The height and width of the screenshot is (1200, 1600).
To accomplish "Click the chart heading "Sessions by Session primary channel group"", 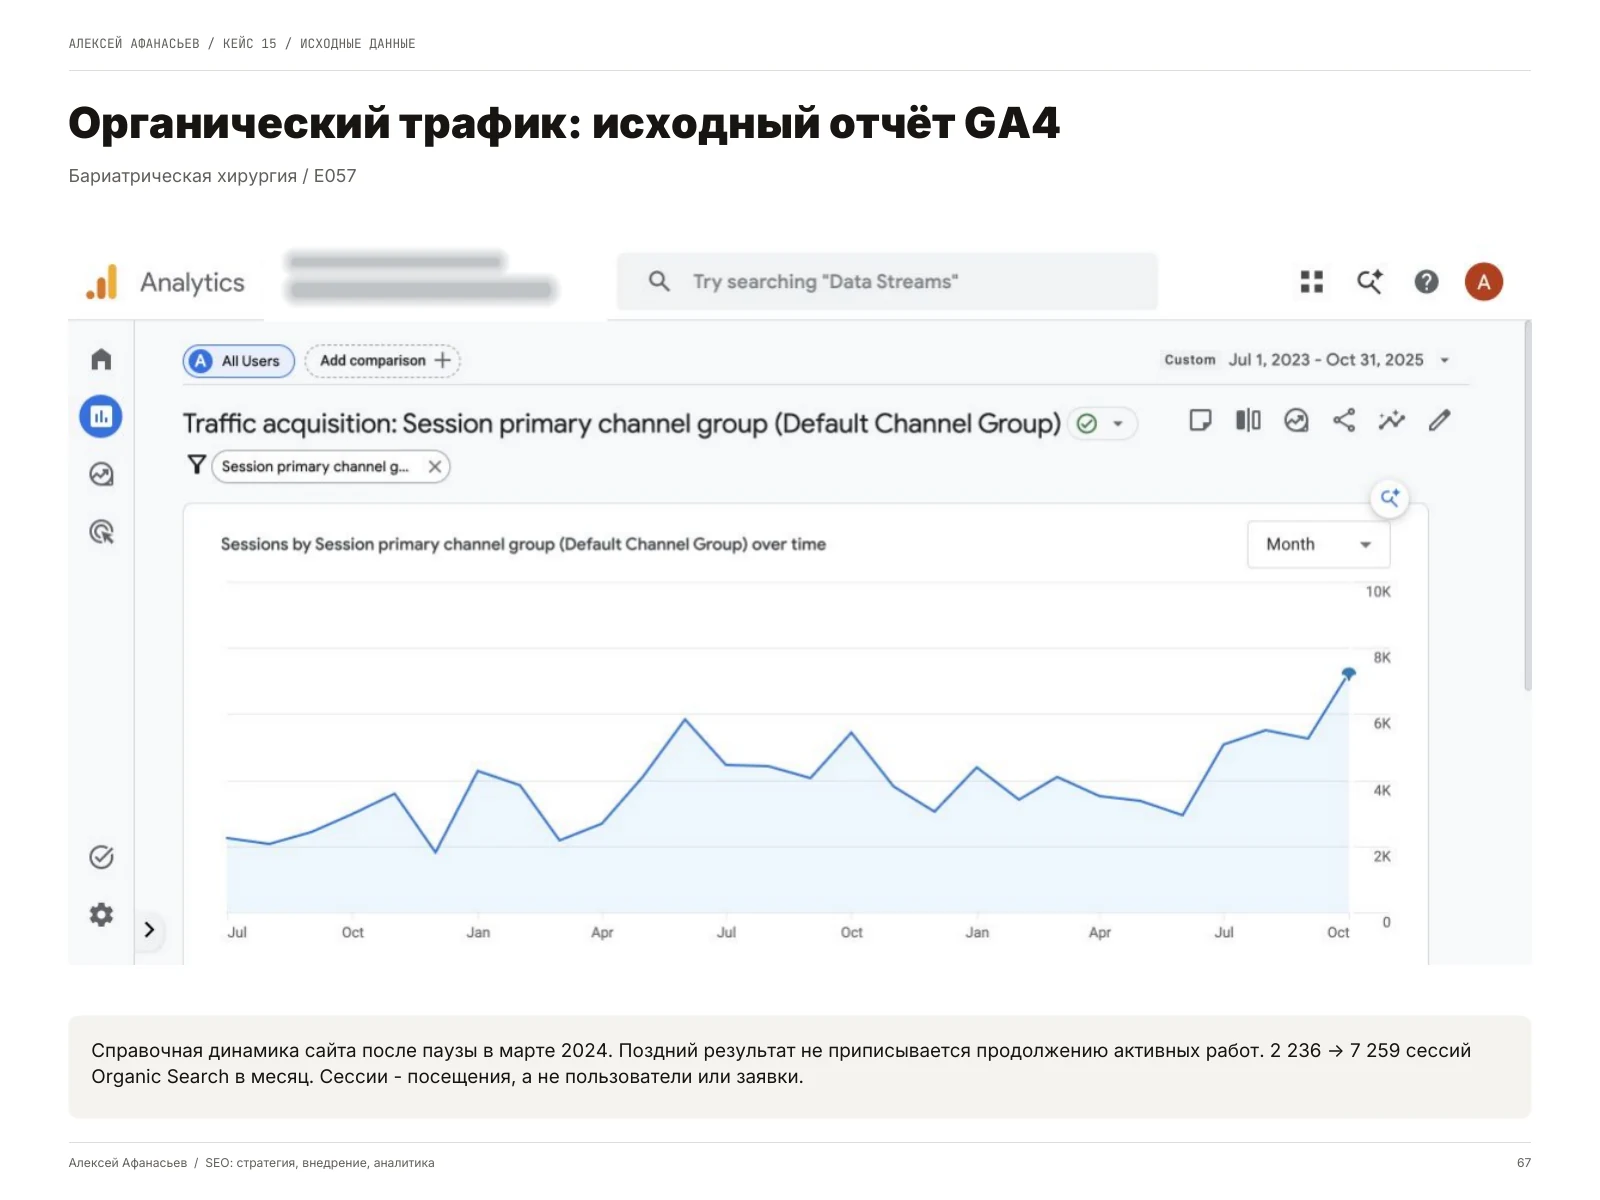I will pos(523,544).
